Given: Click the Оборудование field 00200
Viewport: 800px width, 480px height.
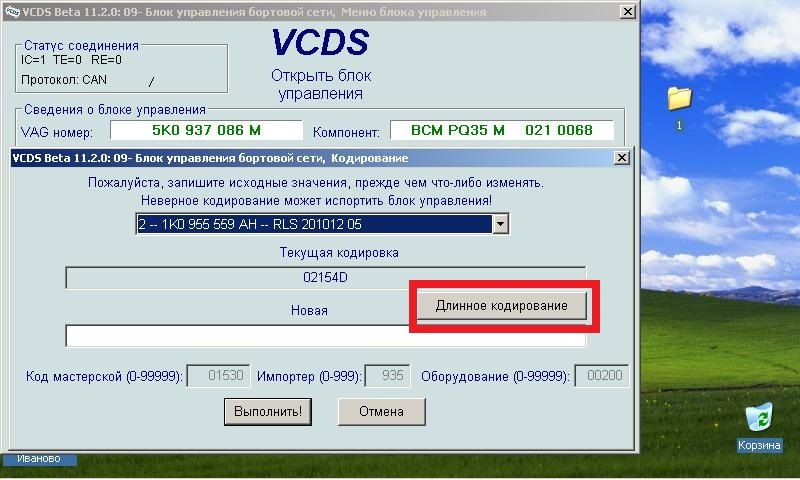Looking at the screenshot, I should pos(602,376).
